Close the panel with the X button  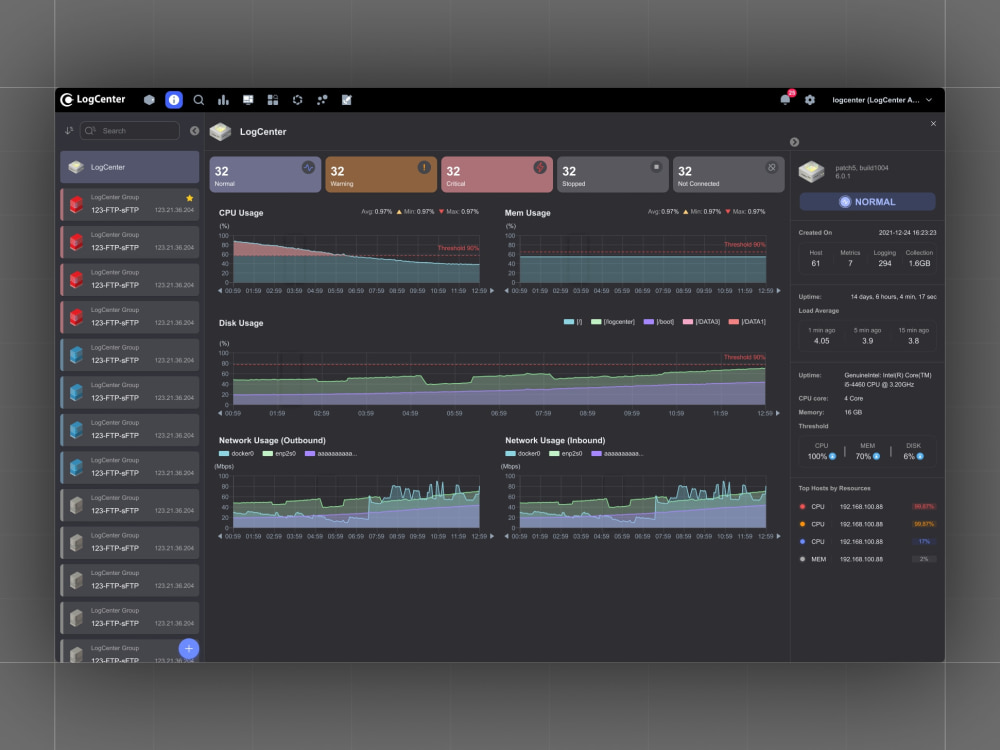coord(933,124)
